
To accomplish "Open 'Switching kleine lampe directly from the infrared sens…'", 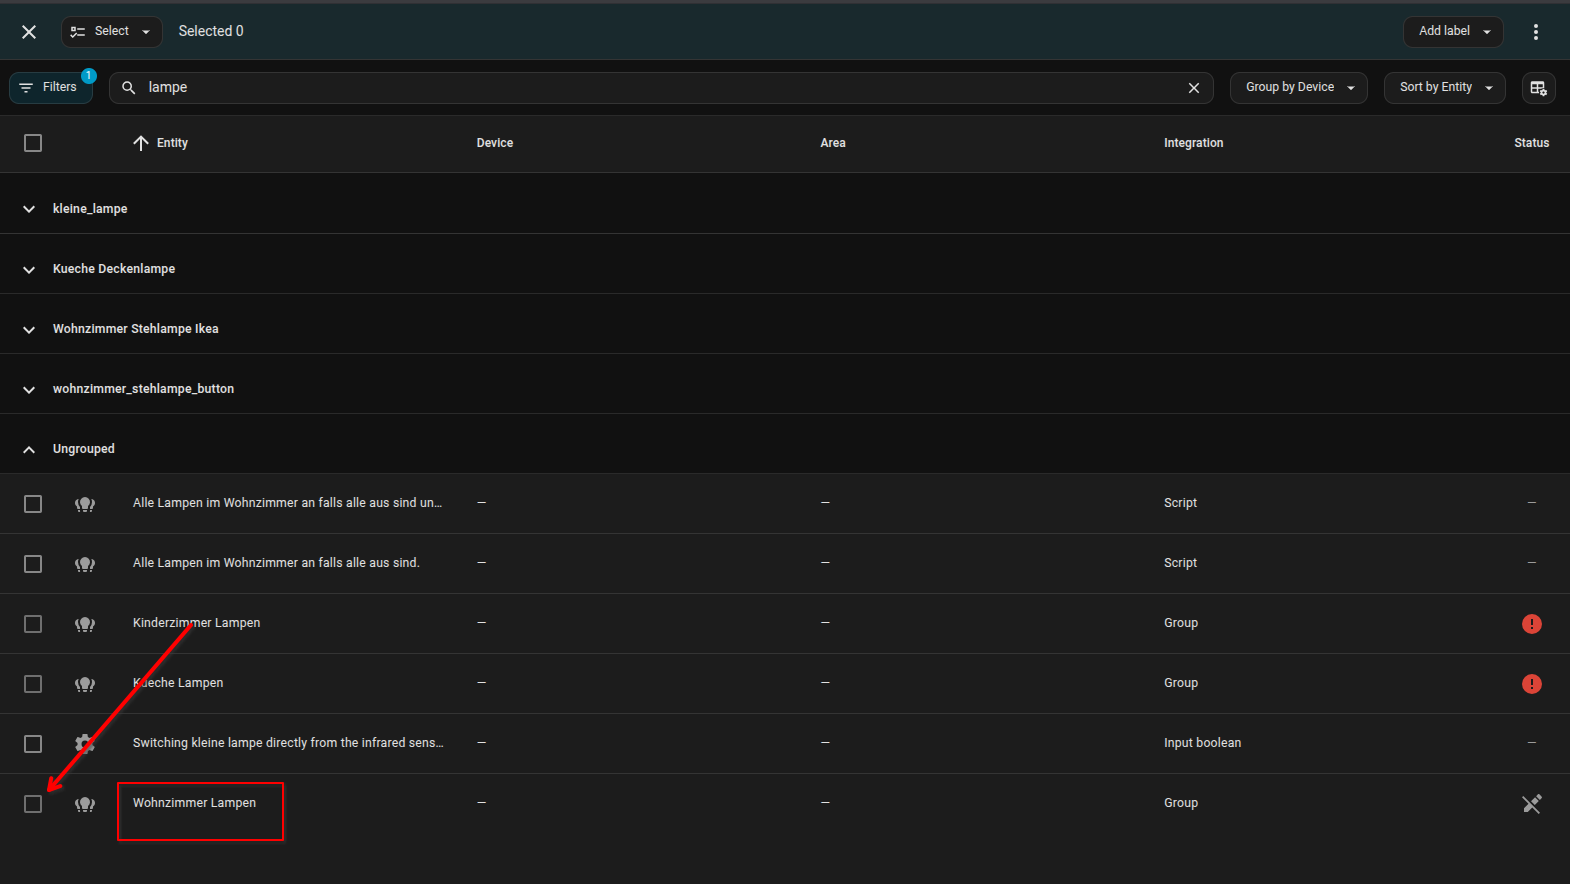I will (x=288, y=743).
